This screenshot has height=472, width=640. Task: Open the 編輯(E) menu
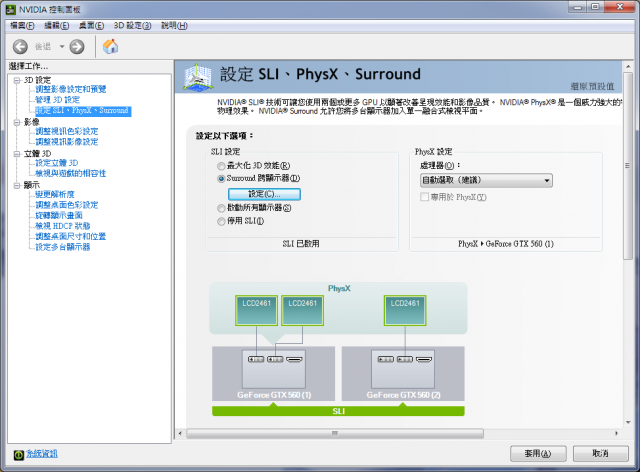[x=56, y=26]
